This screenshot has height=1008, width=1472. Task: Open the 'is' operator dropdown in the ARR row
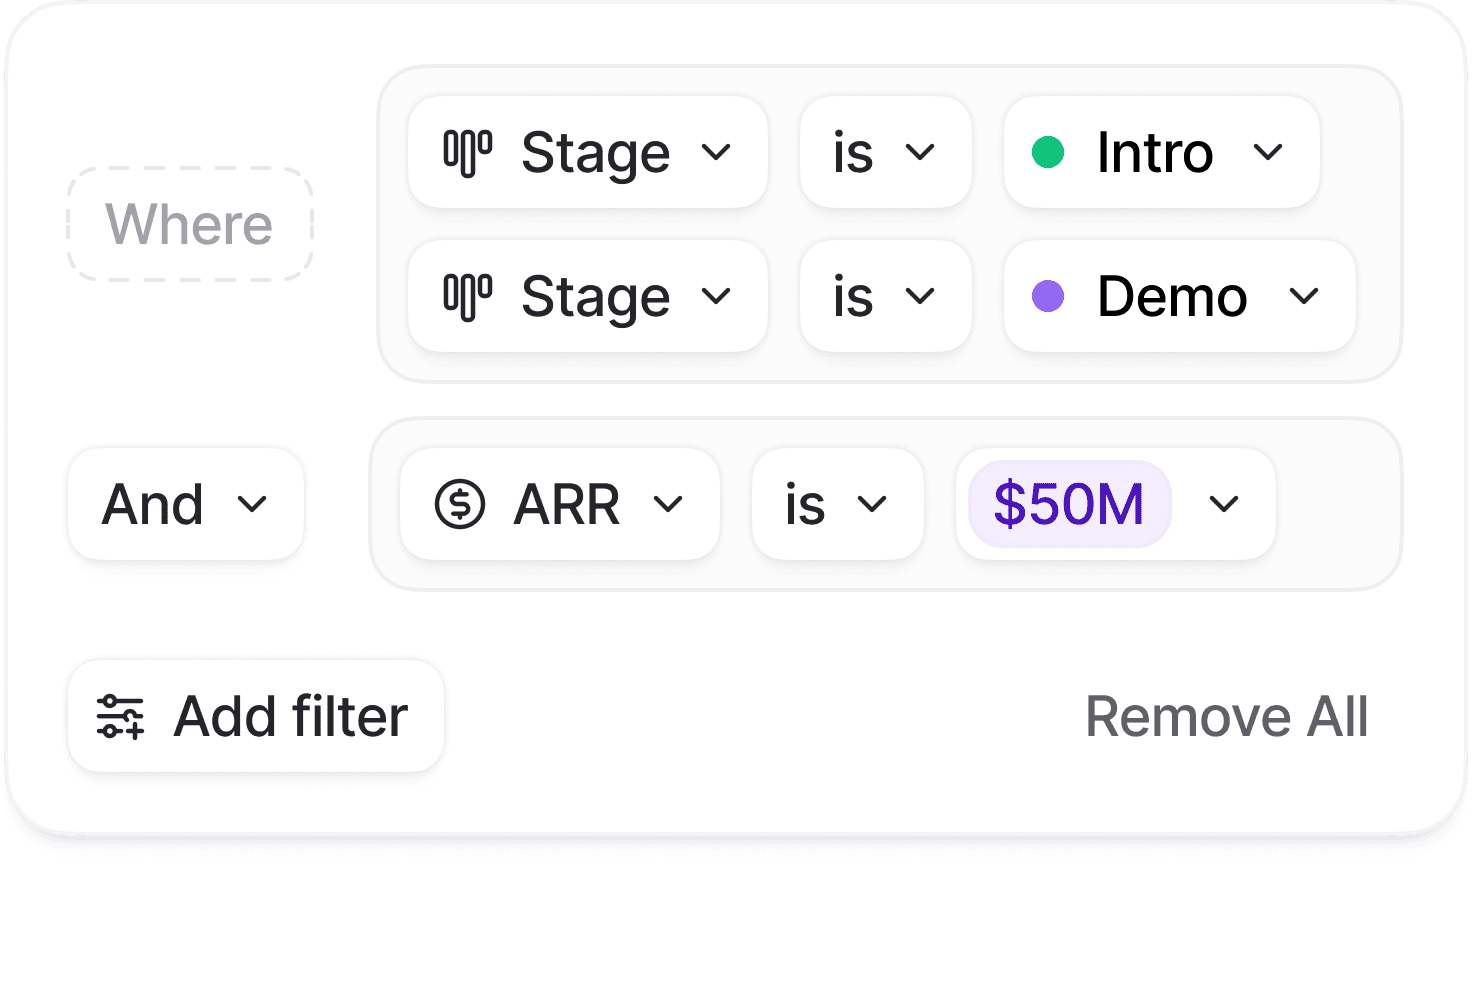point(838,504)
